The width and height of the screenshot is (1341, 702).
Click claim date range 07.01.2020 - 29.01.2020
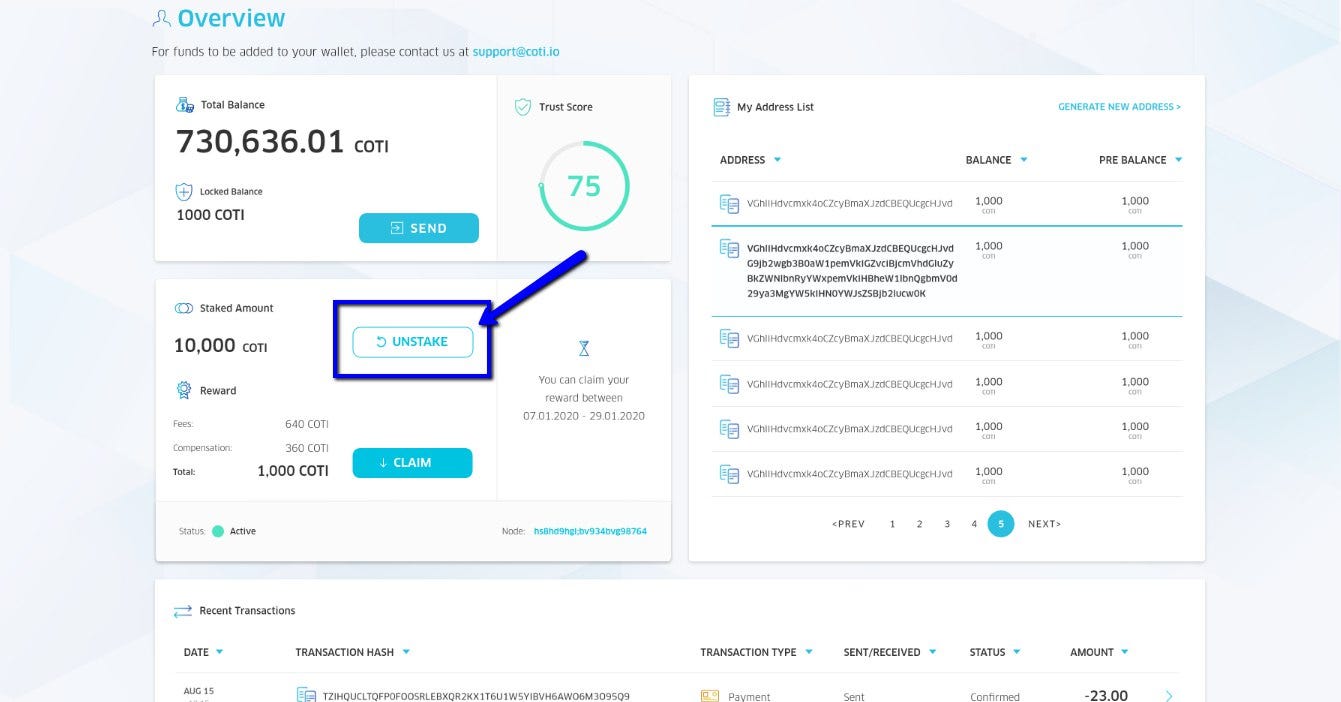[584, 416]
